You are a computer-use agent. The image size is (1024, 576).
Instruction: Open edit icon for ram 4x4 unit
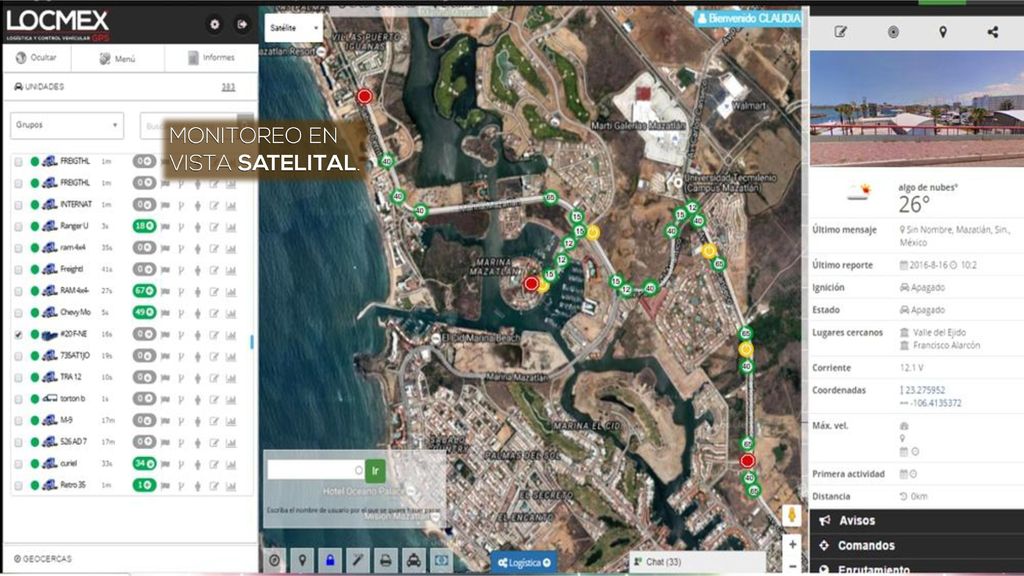click(x=214, y=248)
